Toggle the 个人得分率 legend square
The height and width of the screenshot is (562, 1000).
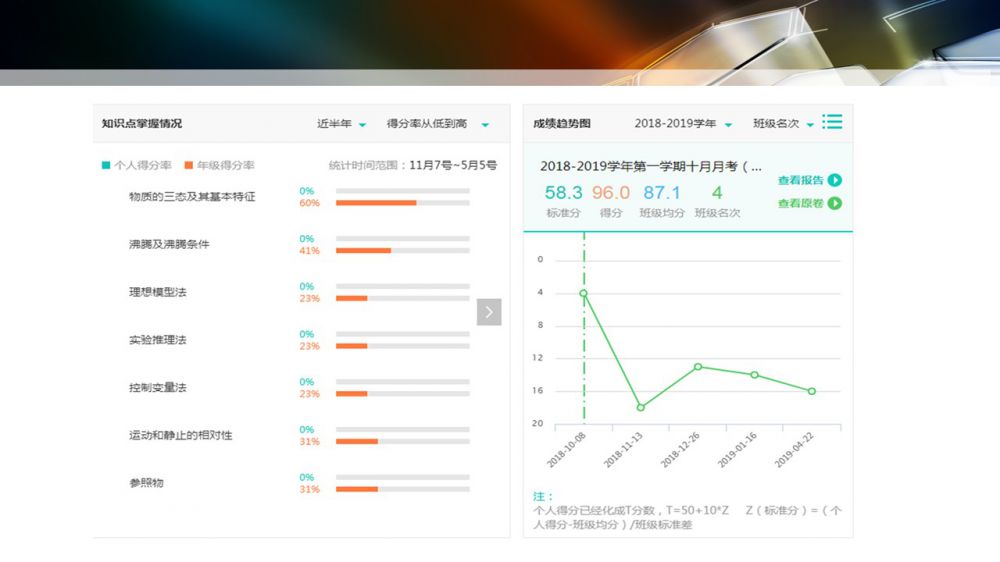click(106, 165)
